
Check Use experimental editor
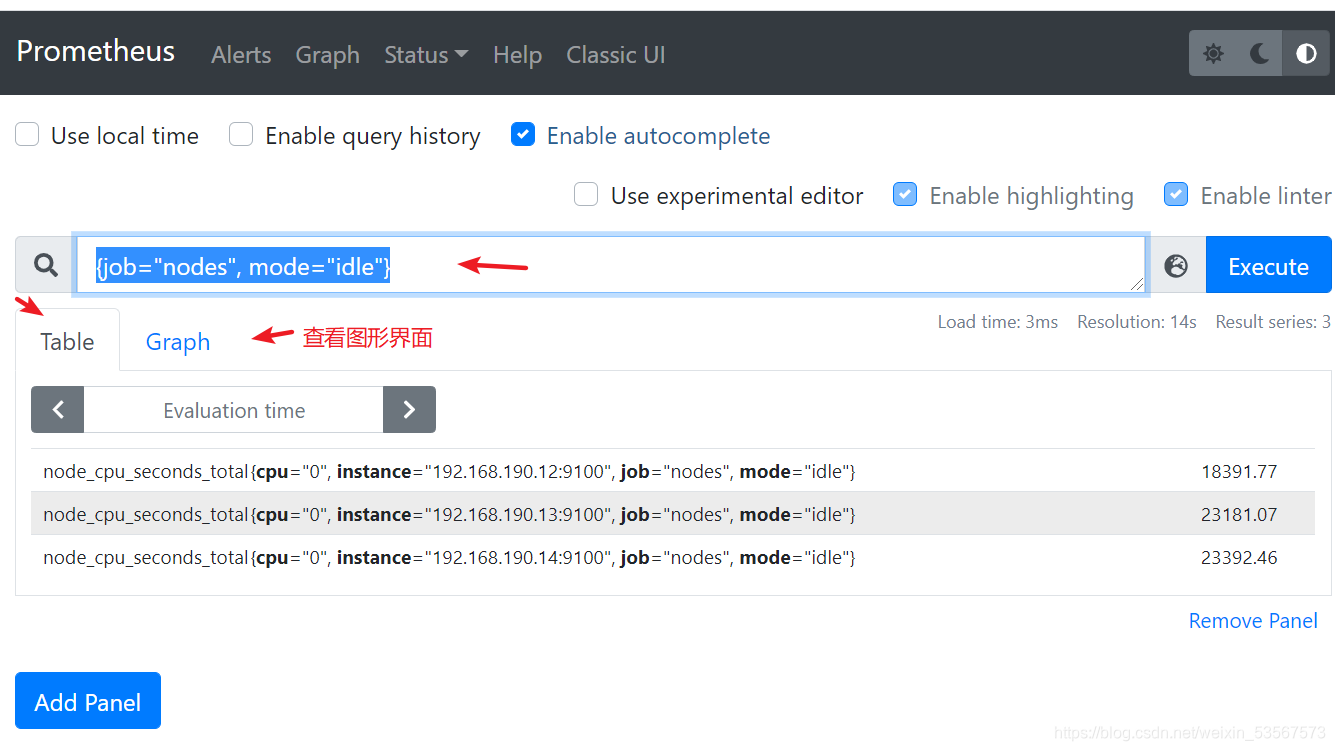coord(586,195)
